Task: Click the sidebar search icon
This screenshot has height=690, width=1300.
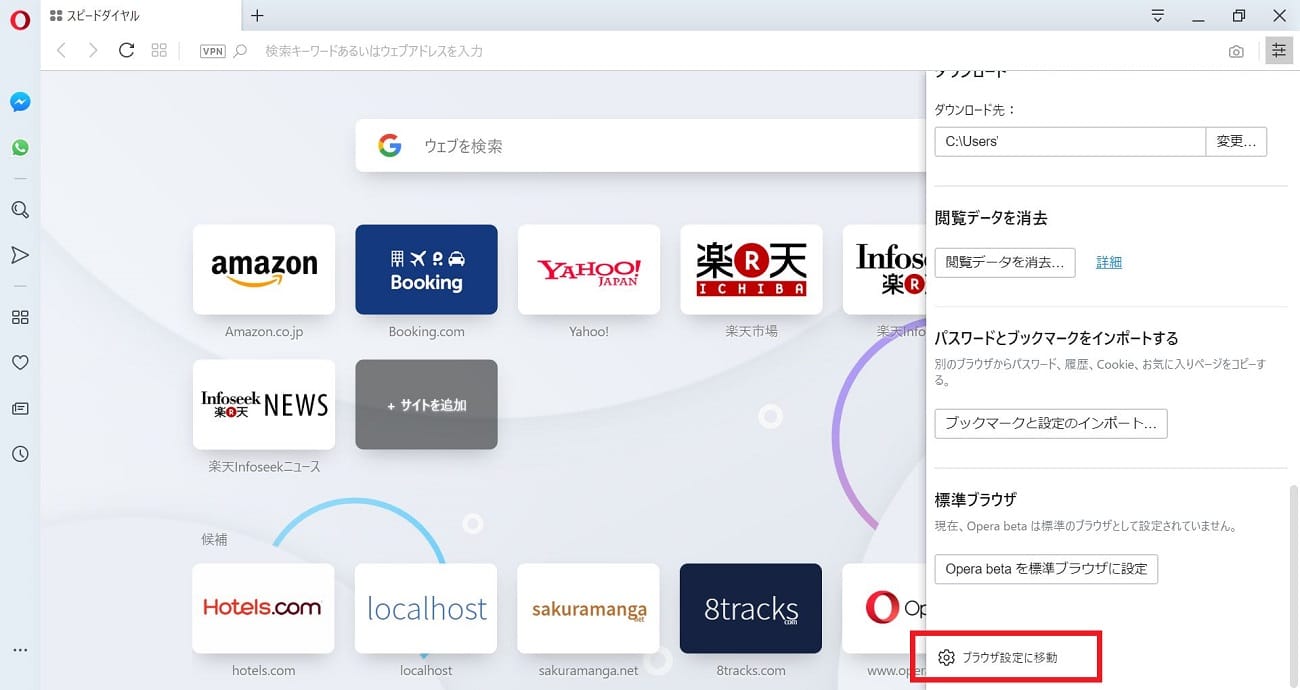Action: (x=20, y=210)
